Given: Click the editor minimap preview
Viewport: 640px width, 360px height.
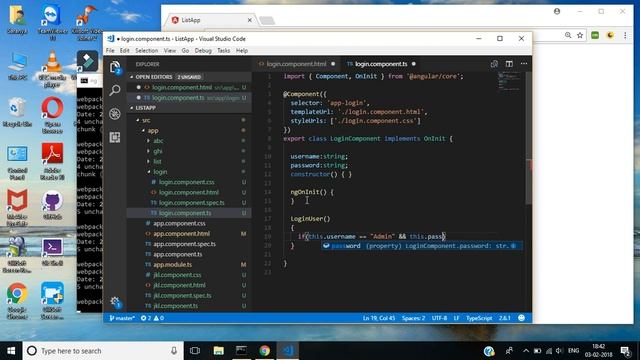Looking at the screenshot, I should 509,81.
